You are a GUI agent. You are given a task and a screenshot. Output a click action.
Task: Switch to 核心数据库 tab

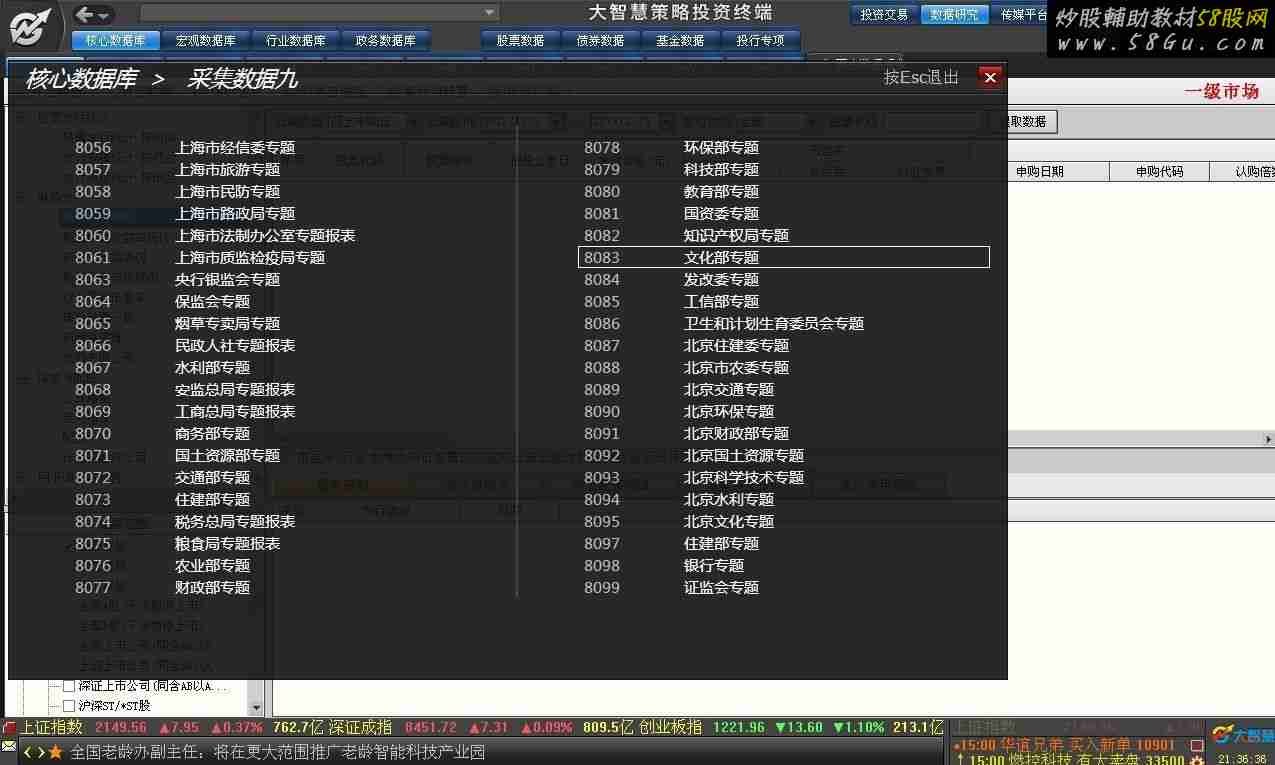pyautogui.click(x=115, y=40)
